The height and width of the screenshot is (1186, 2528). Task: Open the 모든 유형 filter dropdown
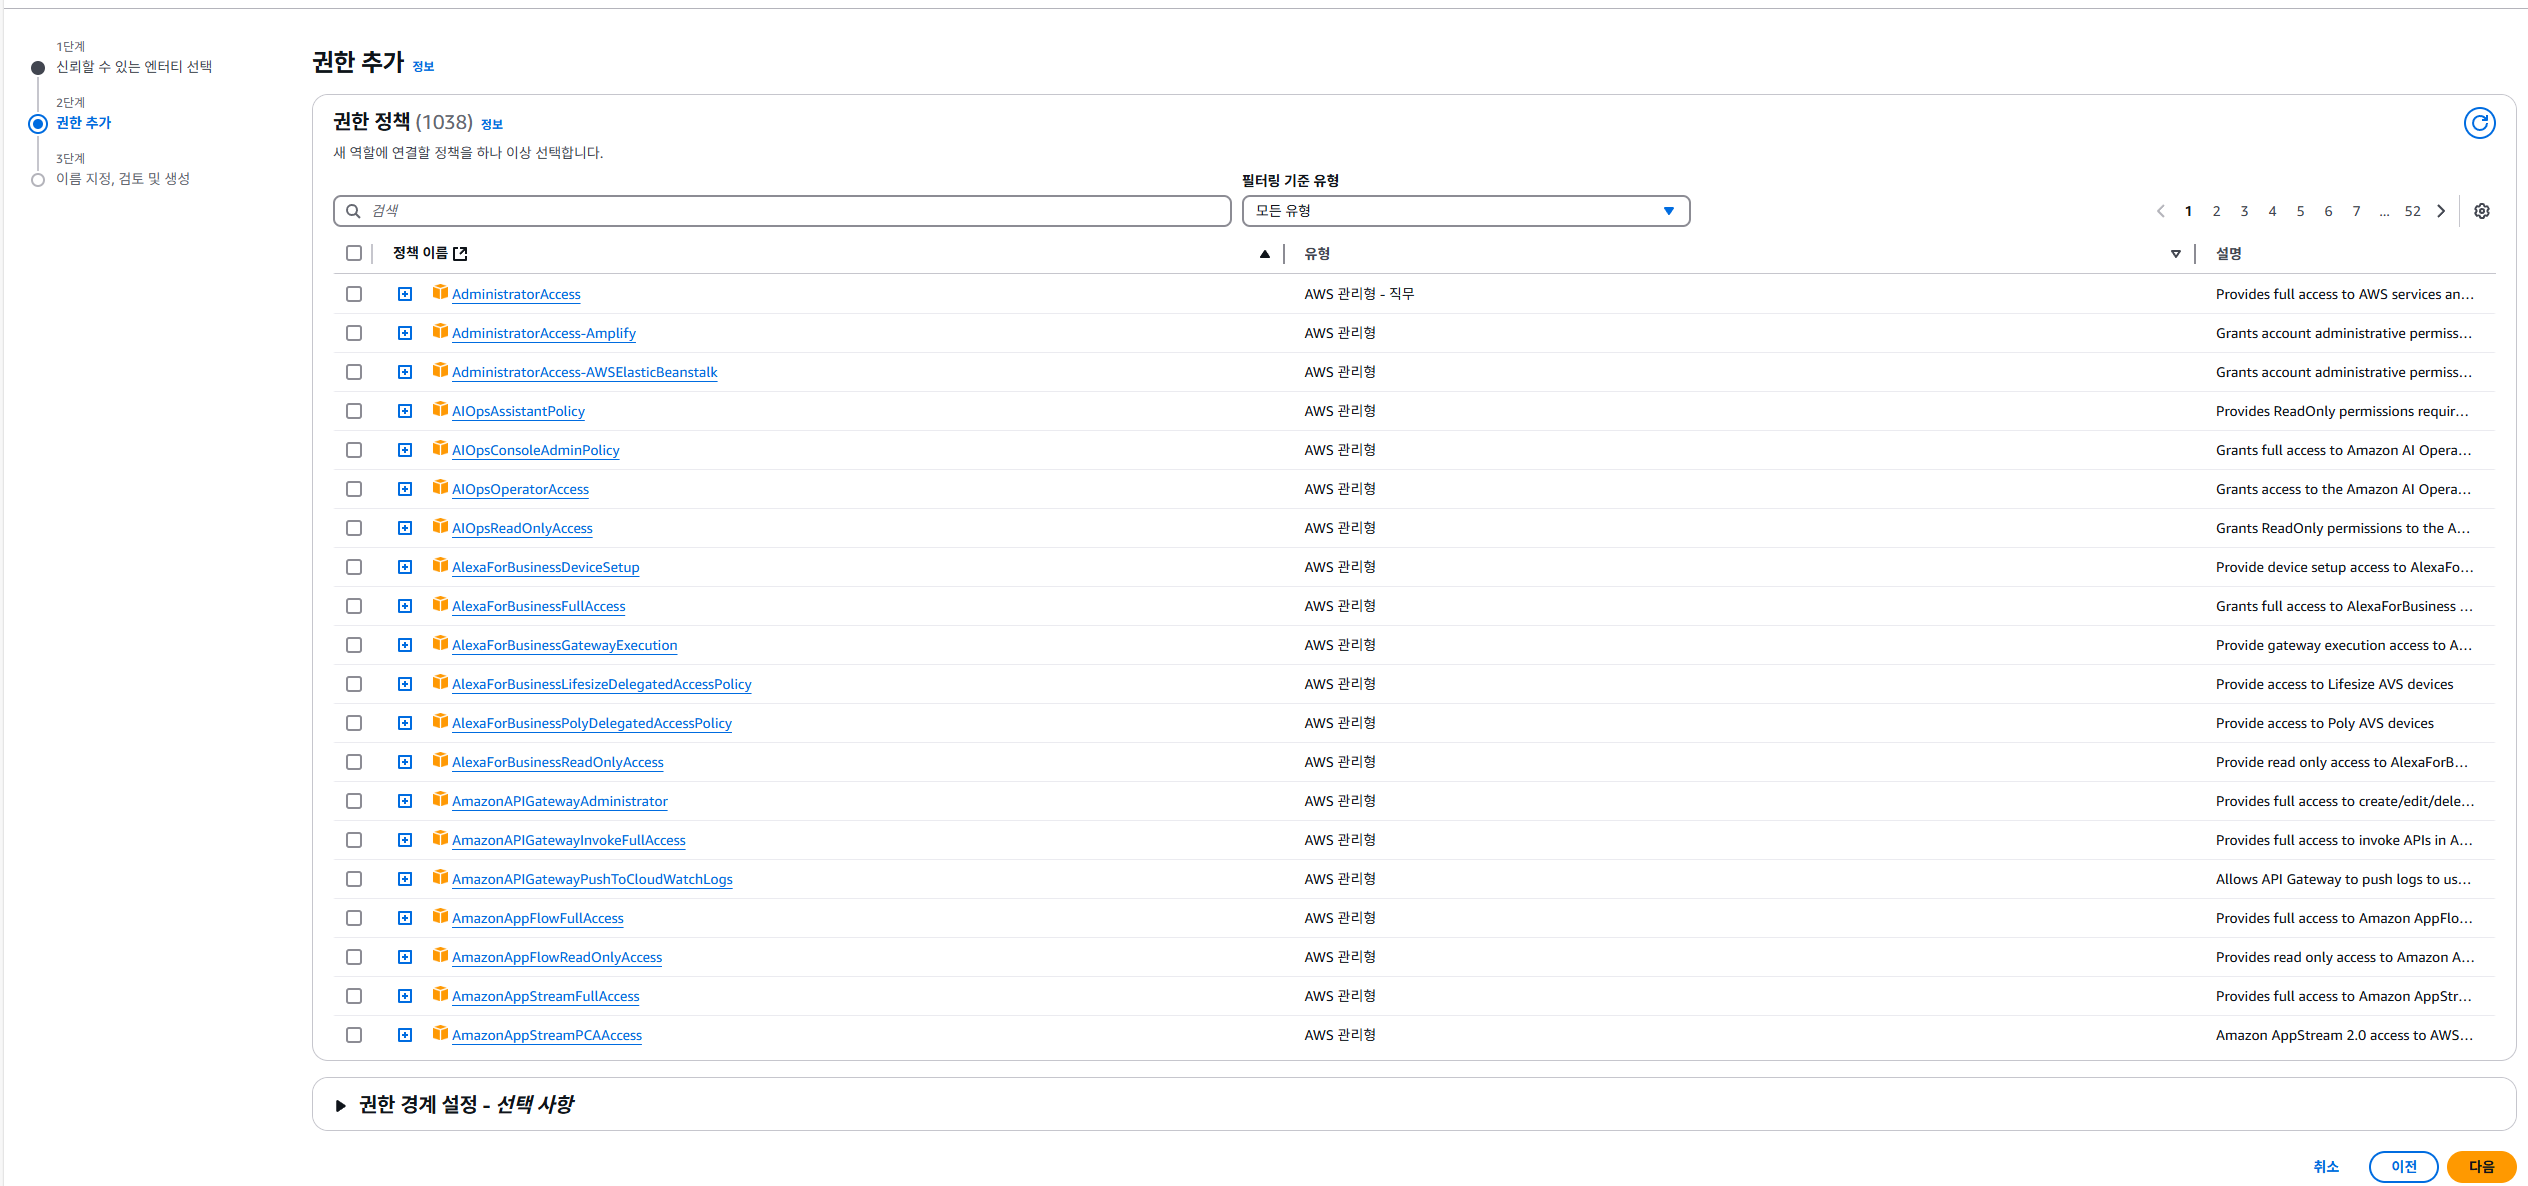(x=1465, y=211)
